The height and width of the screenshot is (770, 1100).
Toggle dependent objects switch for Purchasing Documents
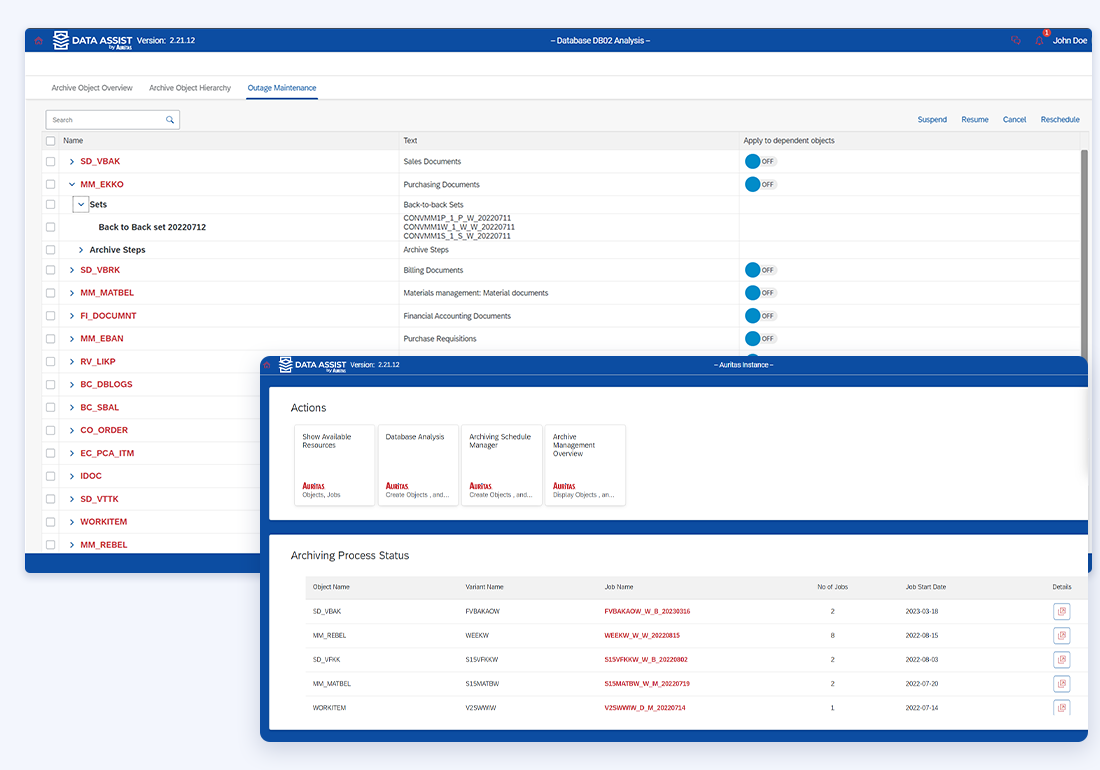[x=760, y=184]
